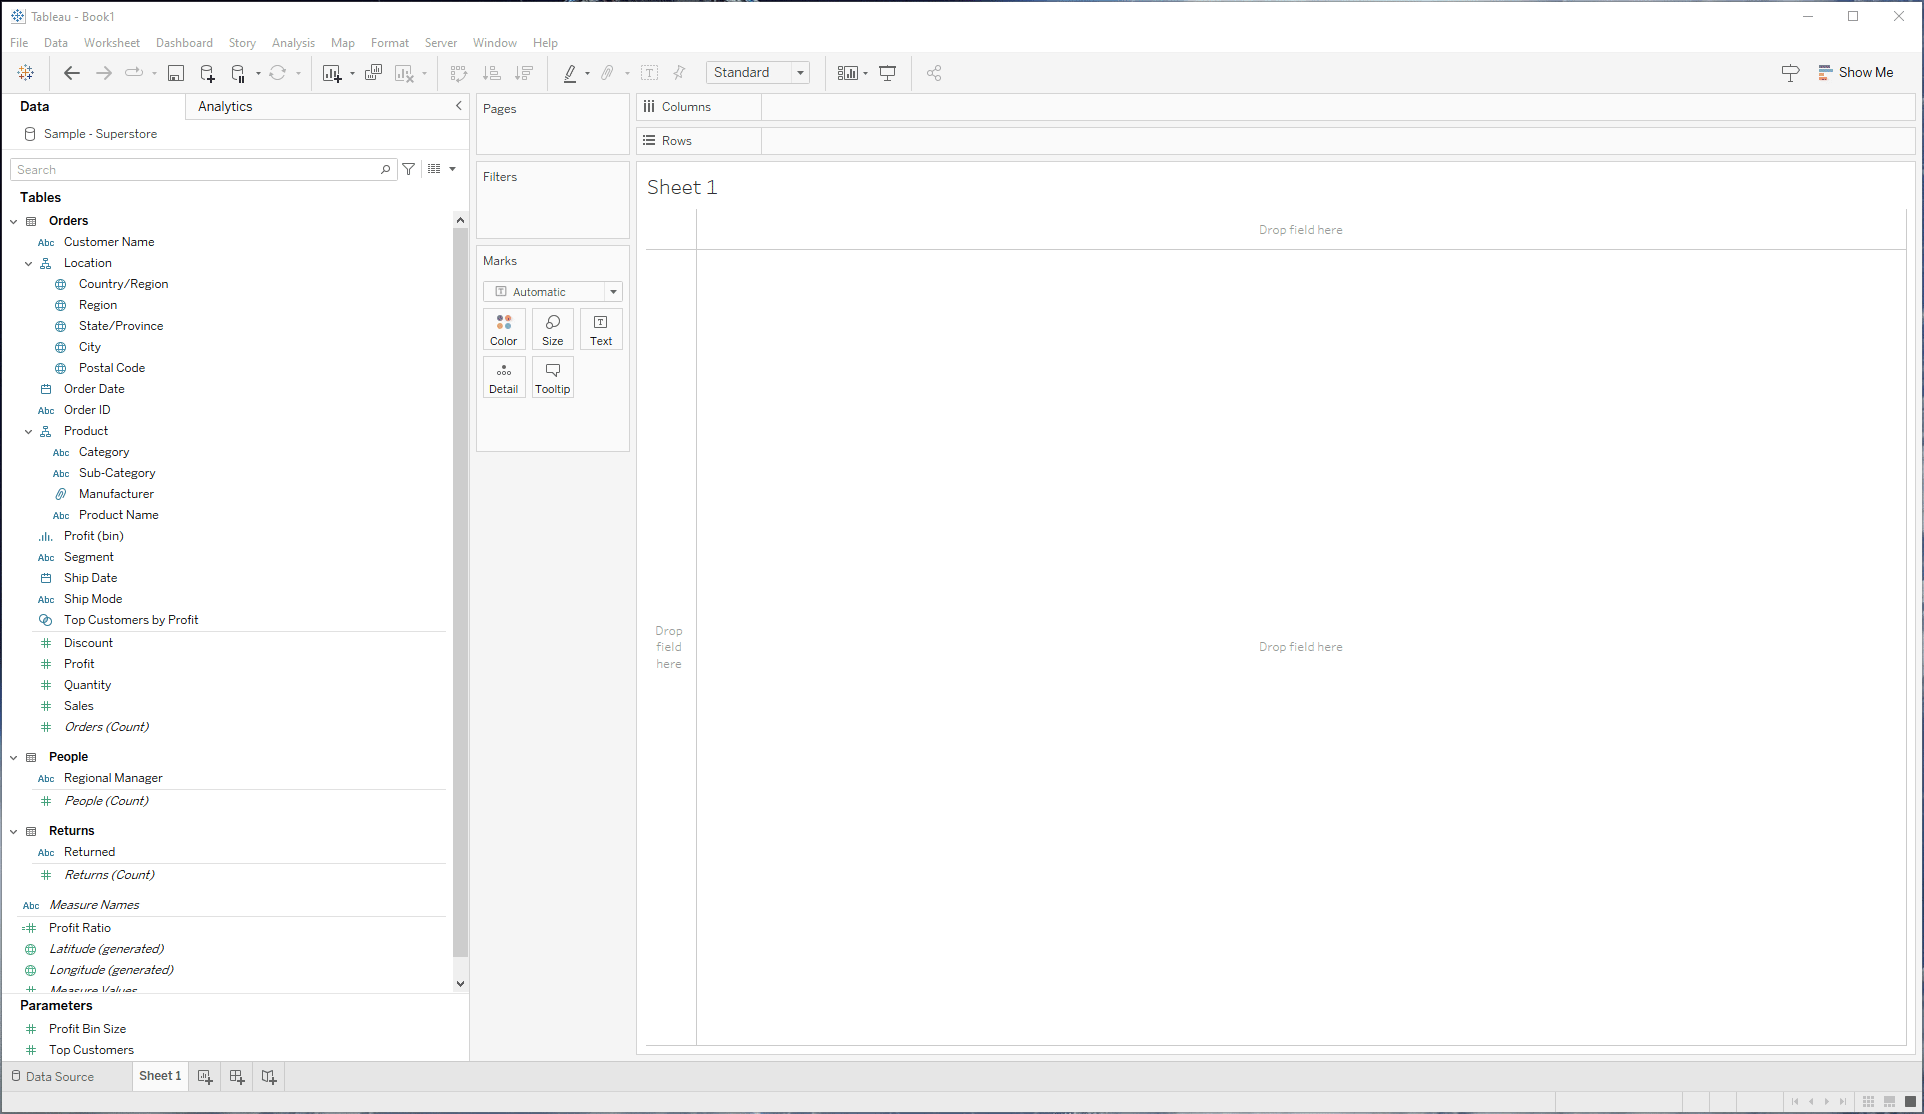Click the Presentation Mode icon
This screenshot has height=1114, width=1924.
(x=887, y=73)
